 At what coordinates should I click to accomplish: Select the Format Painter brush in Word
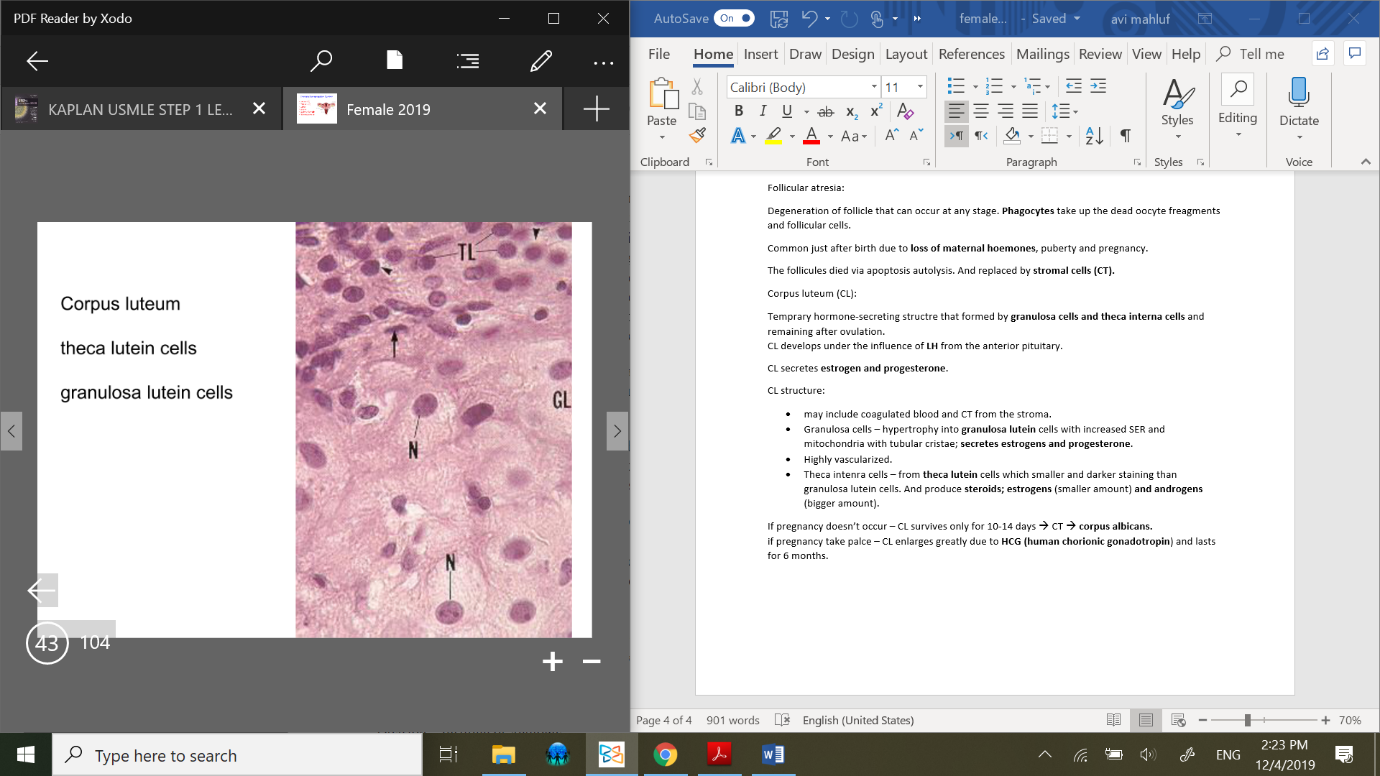point(698,135)
